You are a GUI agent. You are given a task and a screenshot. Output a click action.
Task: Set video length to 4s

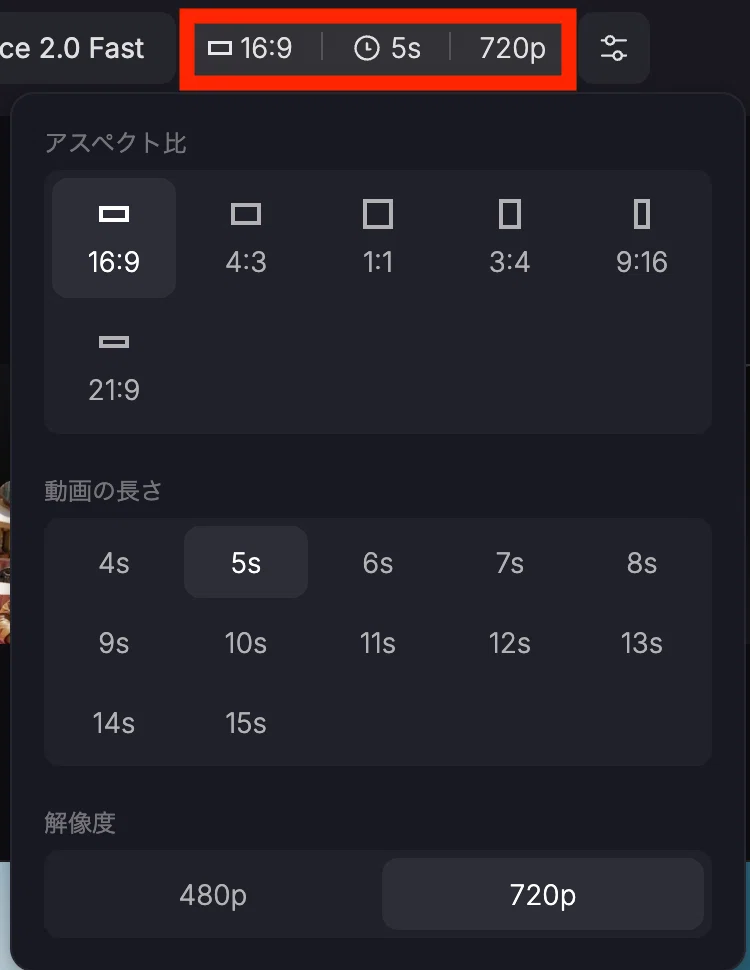(x=114, y=562)
